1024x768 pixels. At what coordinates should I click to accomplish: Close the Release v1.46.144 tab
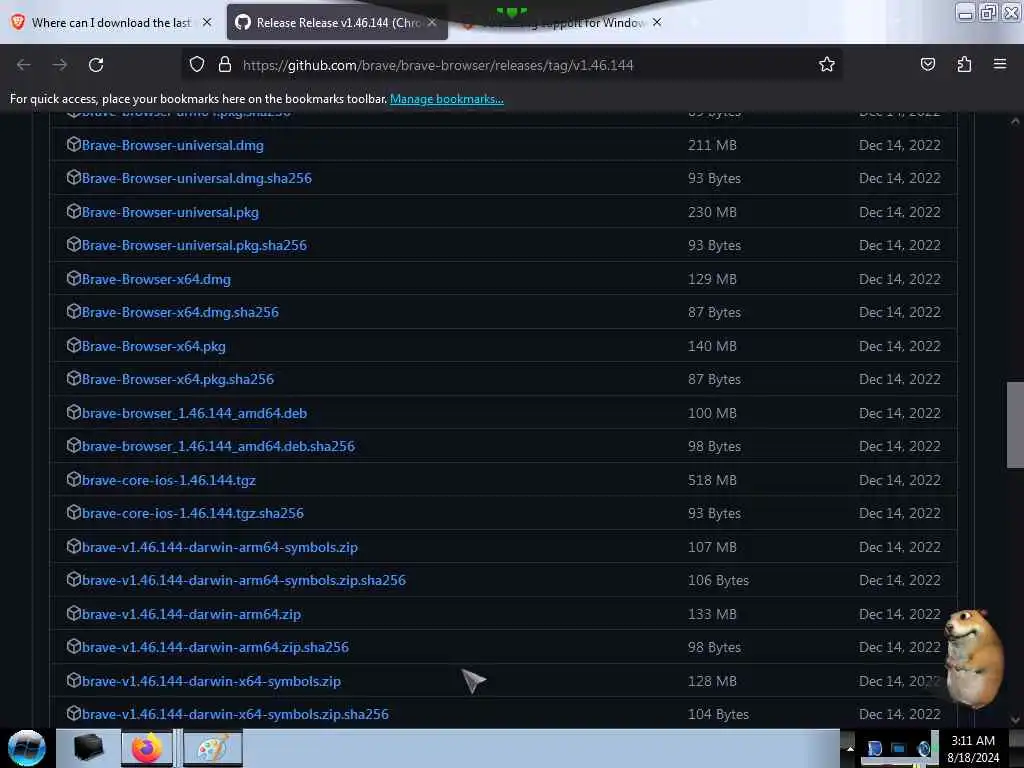point(432,22)
